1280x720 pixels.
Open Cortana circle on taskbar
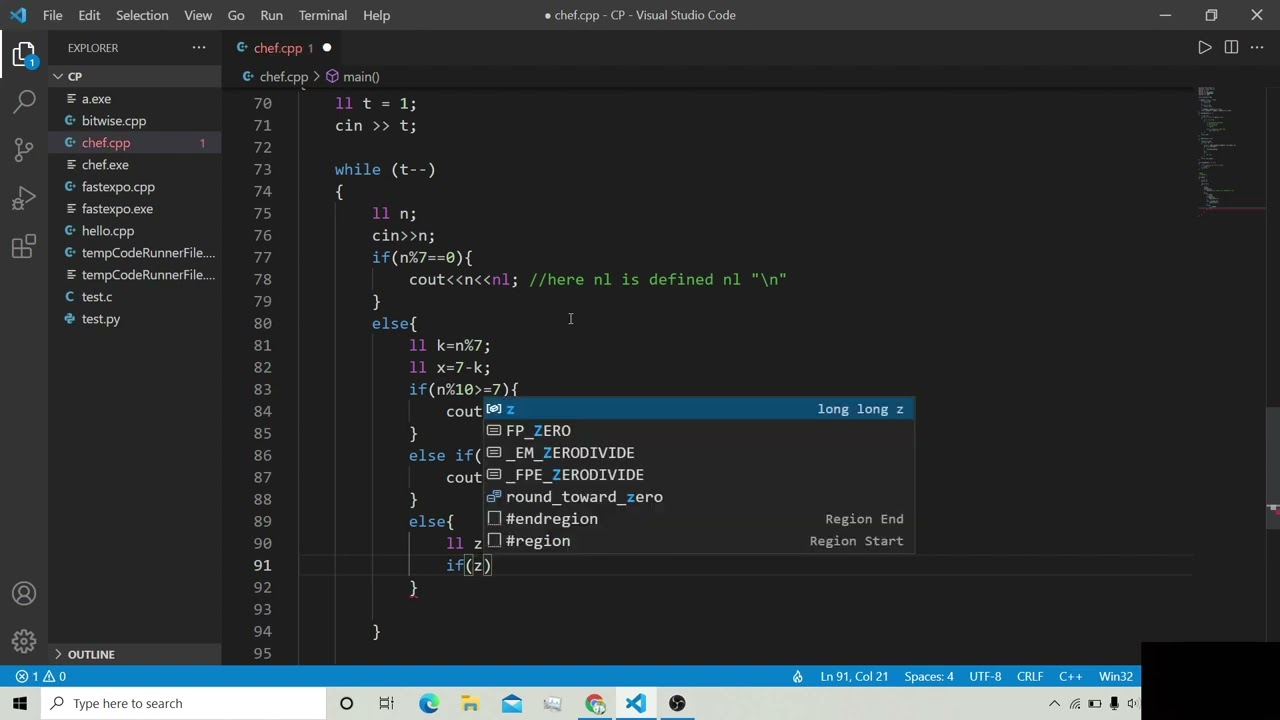click(x=346, y=703)
